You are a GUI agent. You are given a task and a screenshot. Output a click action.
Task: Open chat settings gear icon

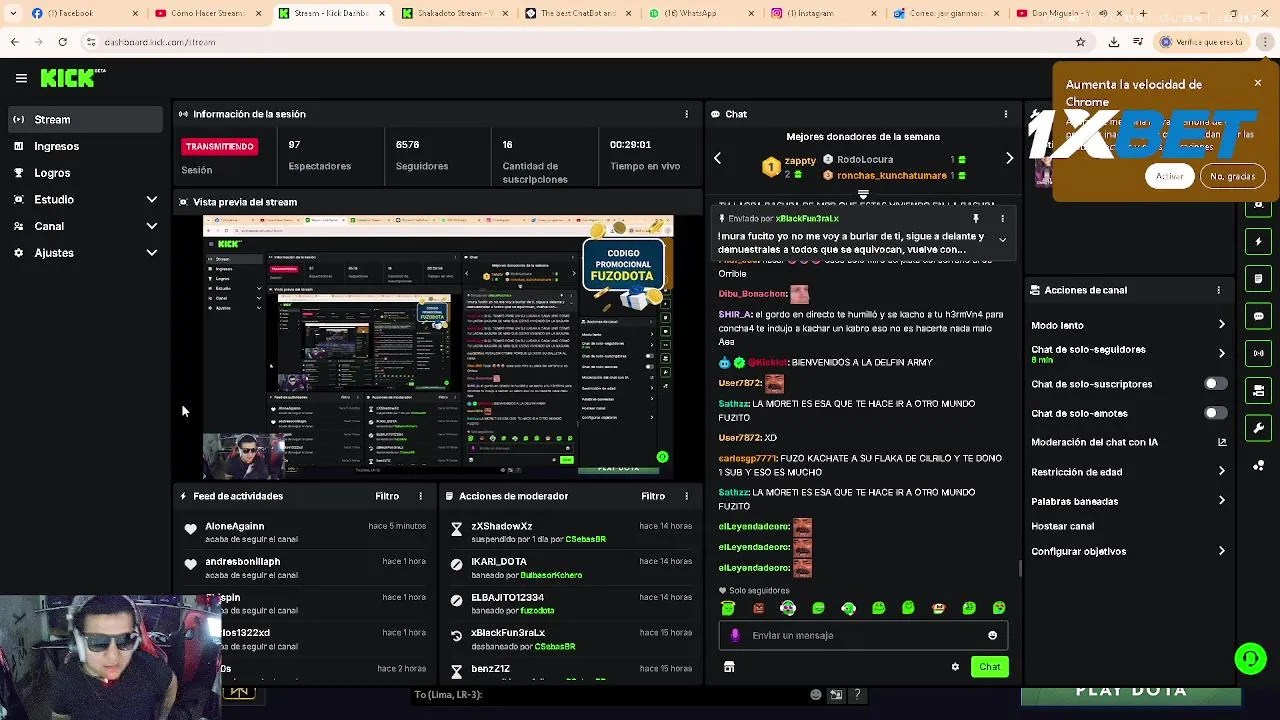(955, 667)
